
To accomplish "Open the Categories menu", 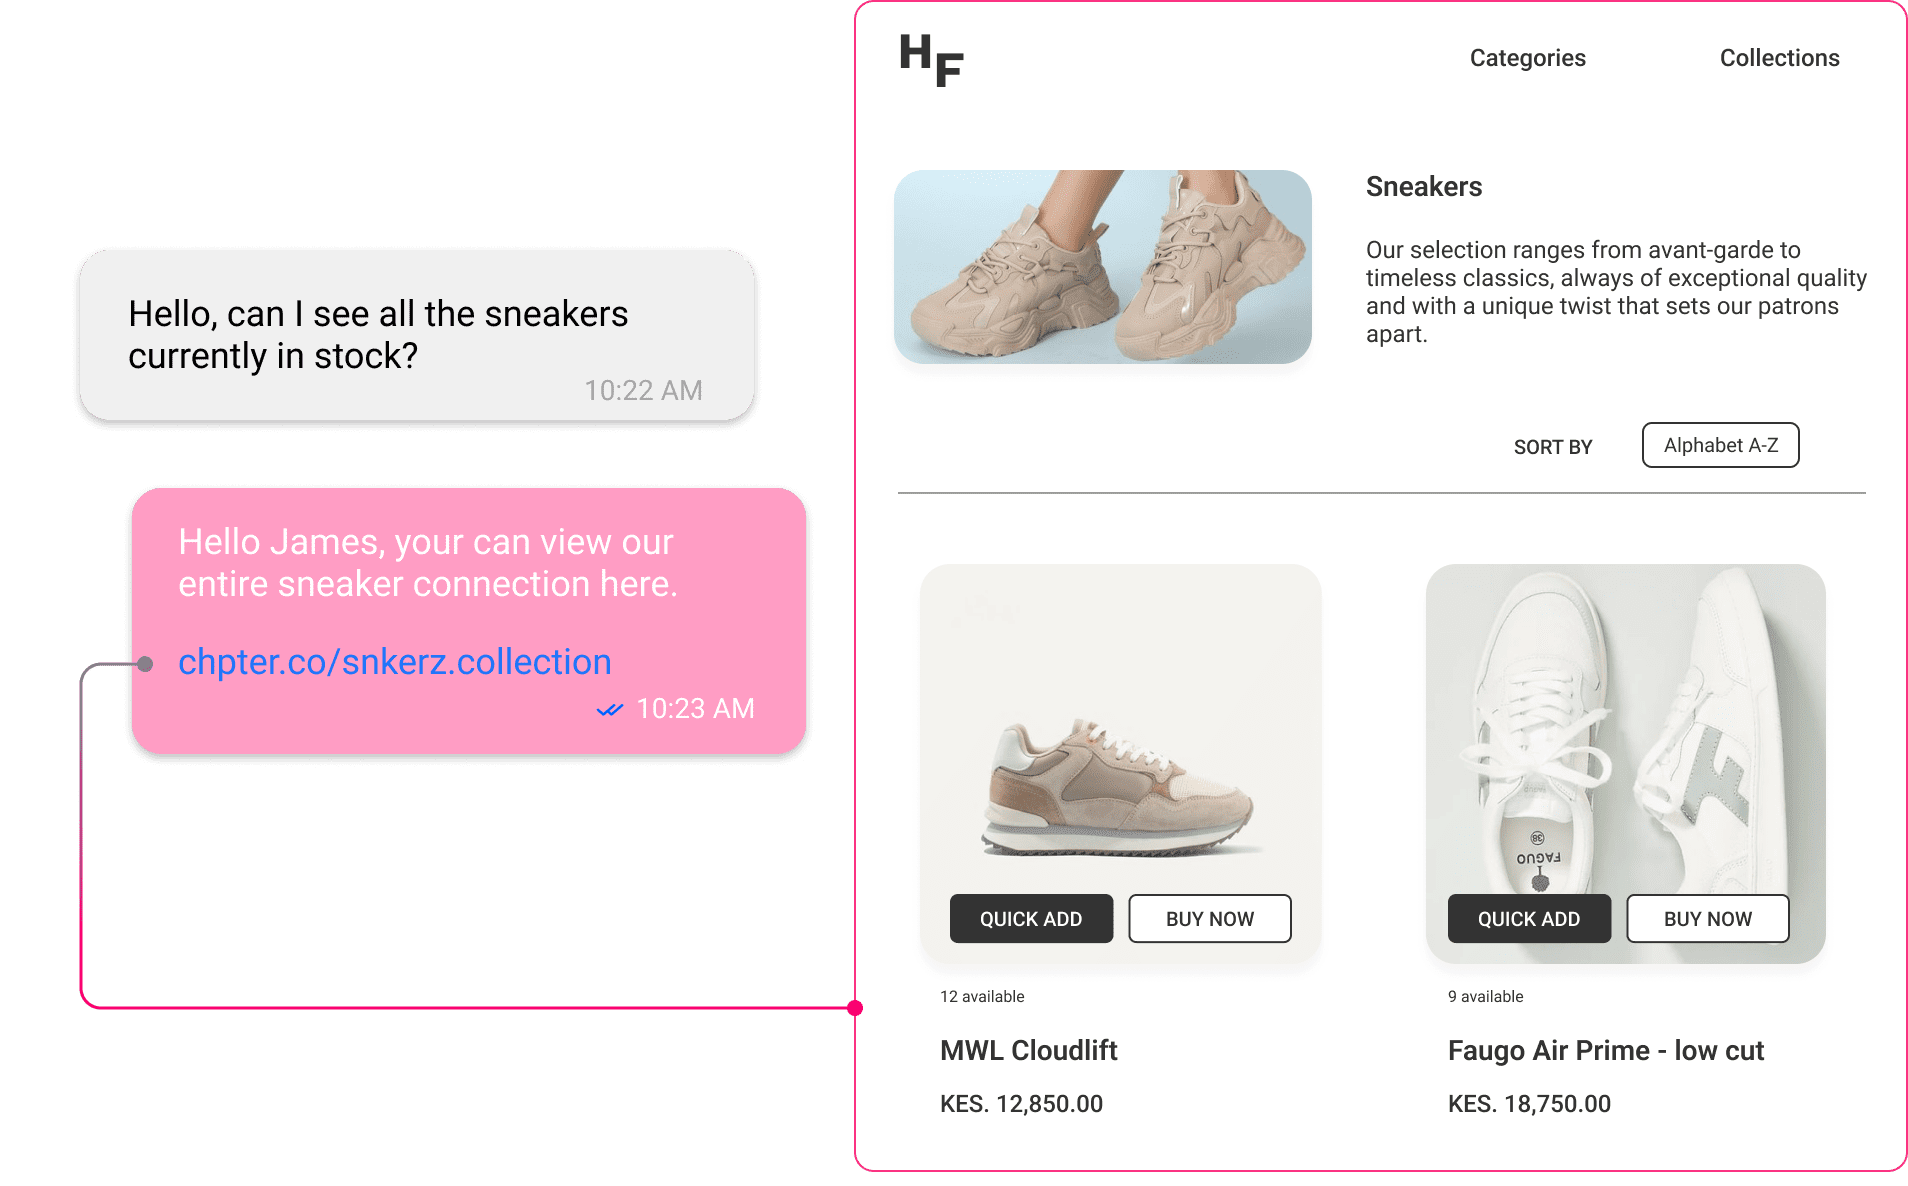I will tap(1527, 58).
